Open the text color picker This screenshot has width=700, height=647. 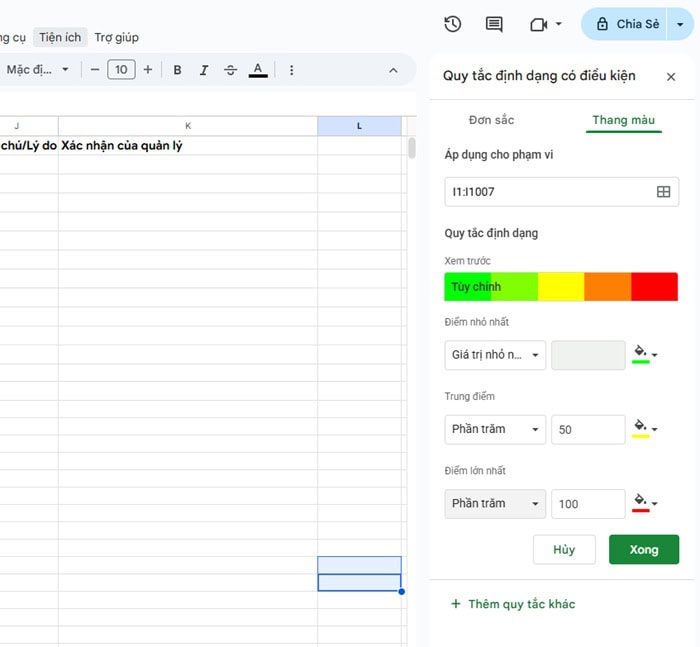pos(258,70)
